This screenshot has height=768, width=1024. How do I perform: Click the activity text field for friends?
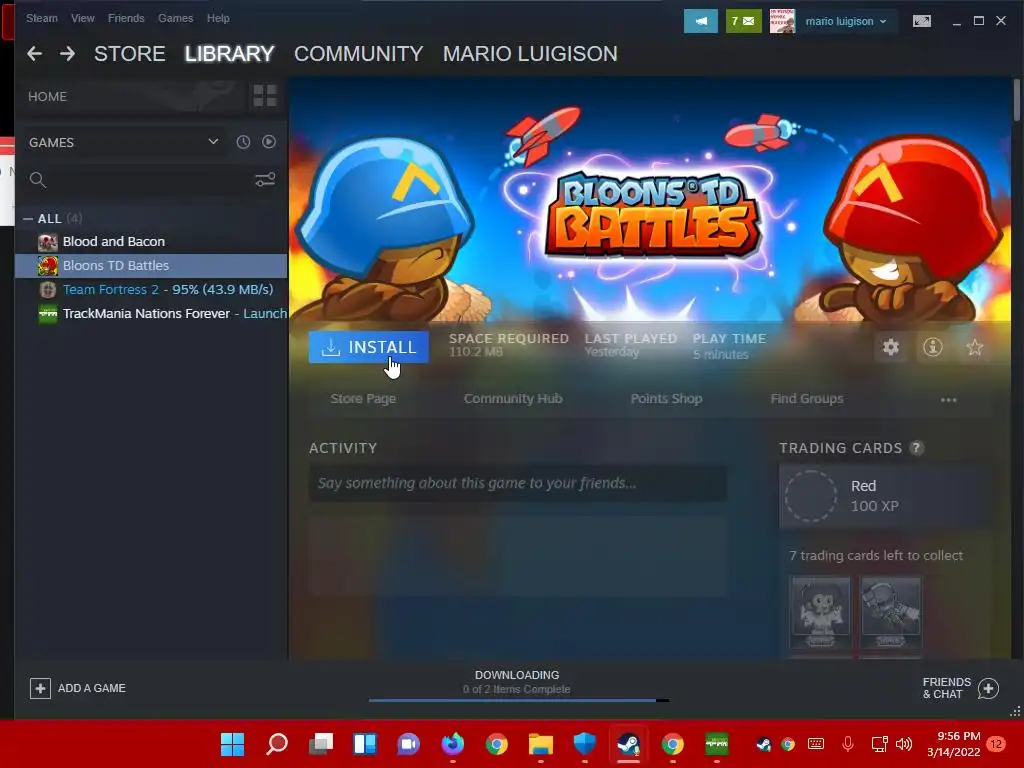(518, 483)
